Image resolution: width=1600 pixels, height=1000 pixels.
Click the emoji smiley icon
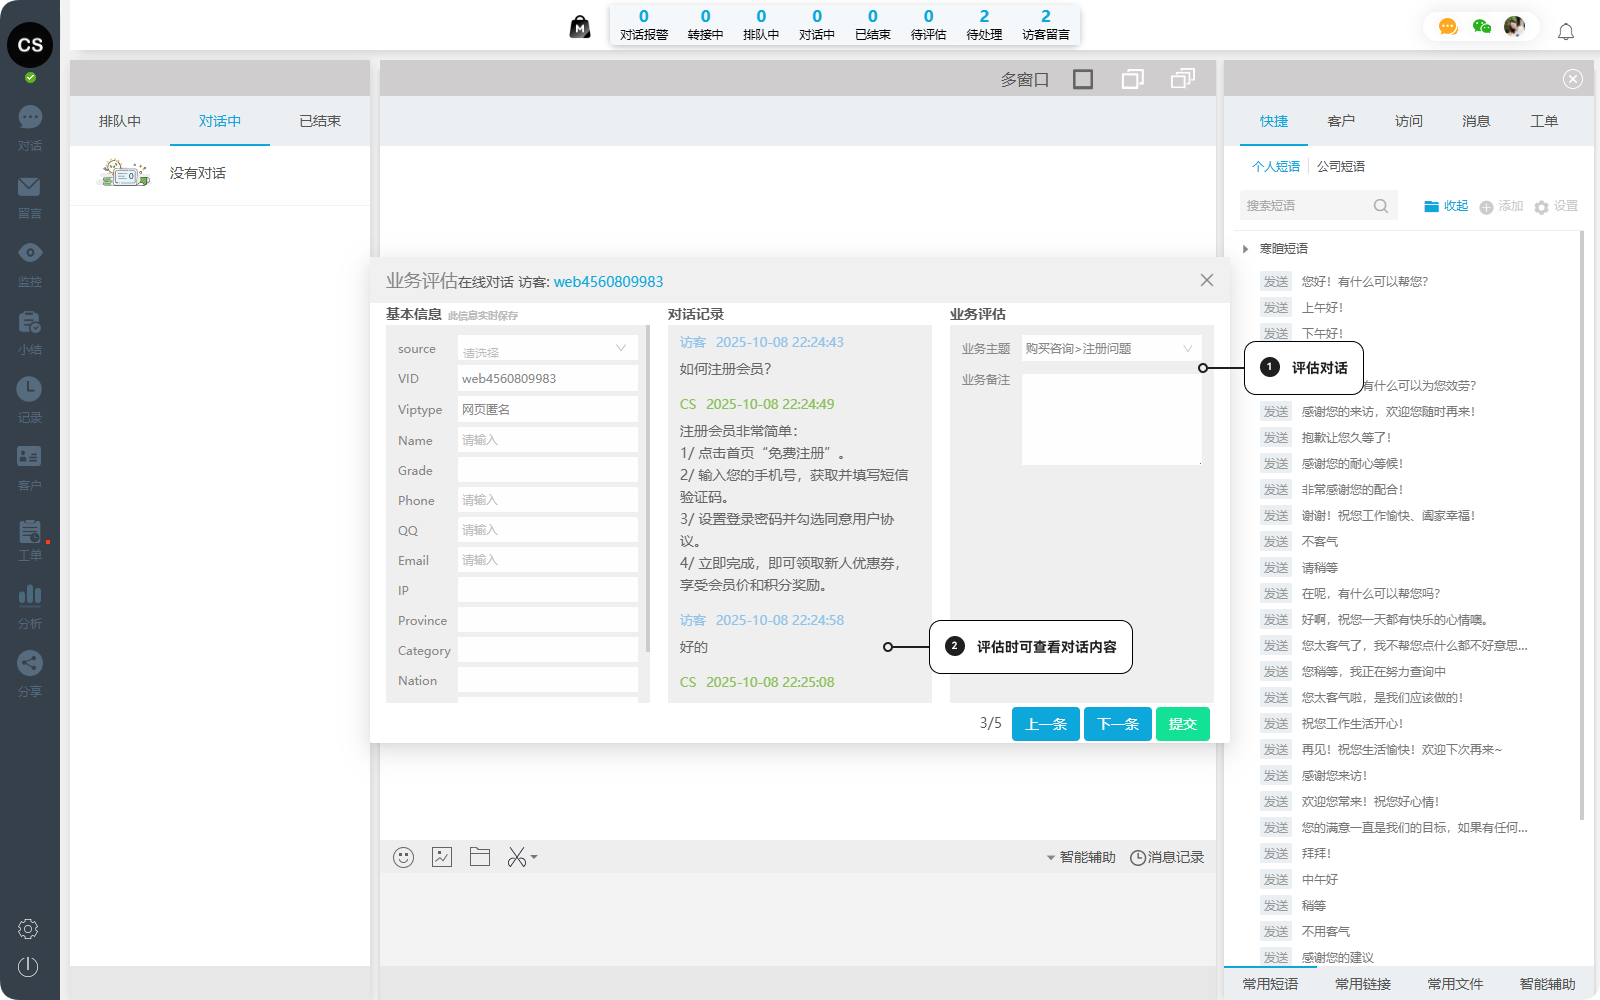[x=403, y=857]
